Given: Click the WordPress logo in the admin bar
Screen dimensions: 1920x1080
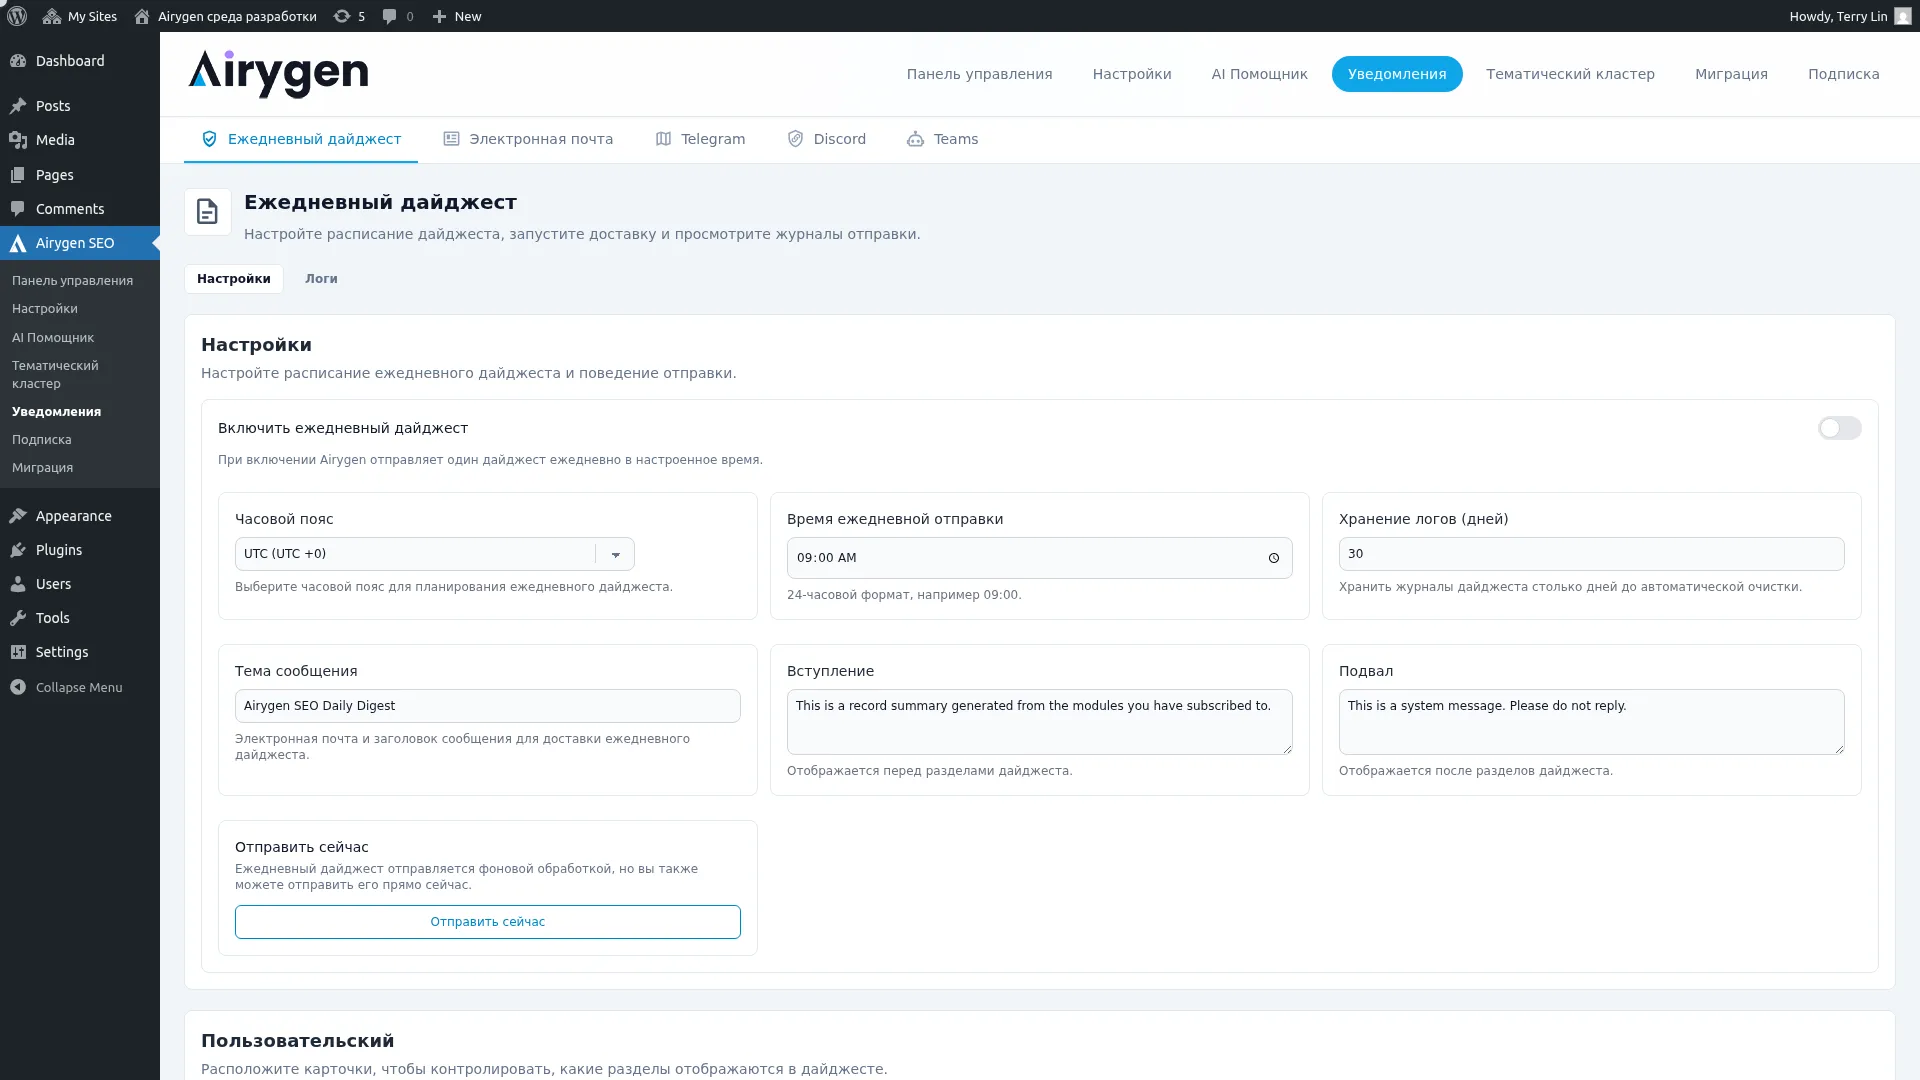Looking at the screenshot, I should (16, 16).
